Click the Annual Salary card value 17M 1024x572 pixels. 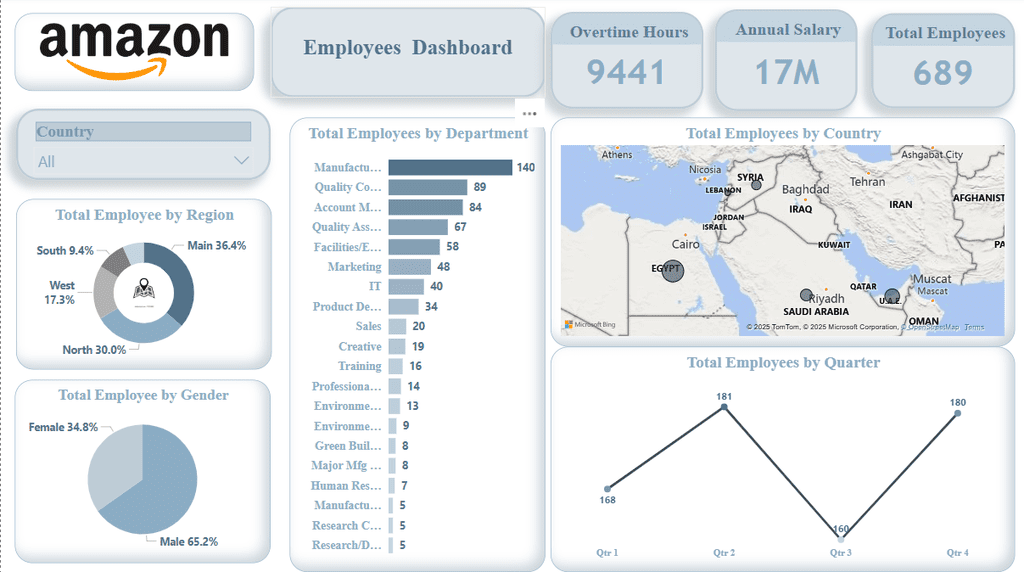(787, 72)
